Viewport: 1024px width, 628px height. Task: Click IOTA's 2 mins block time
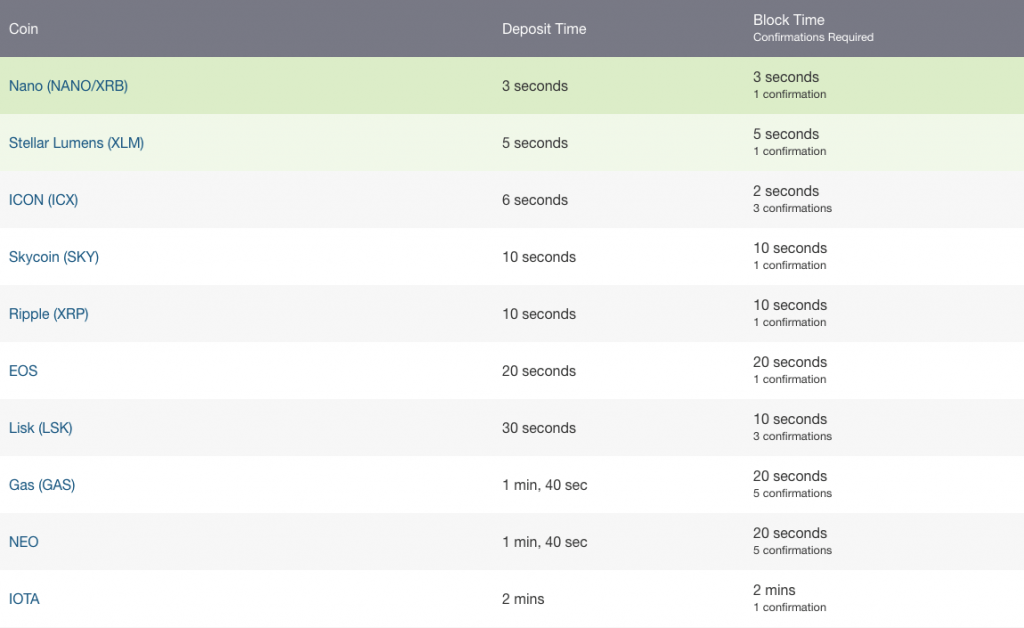(774, 589)
